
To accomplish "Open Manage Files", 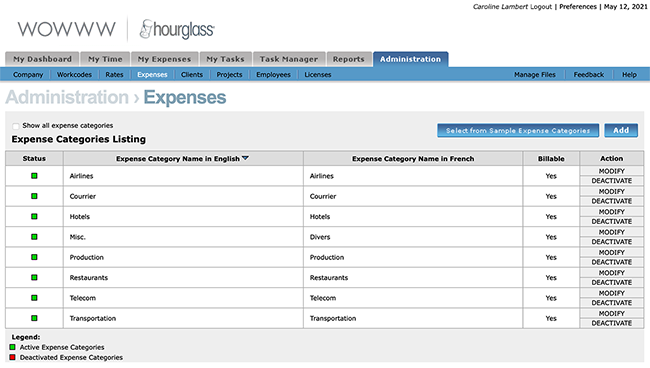I will point(535,75).
